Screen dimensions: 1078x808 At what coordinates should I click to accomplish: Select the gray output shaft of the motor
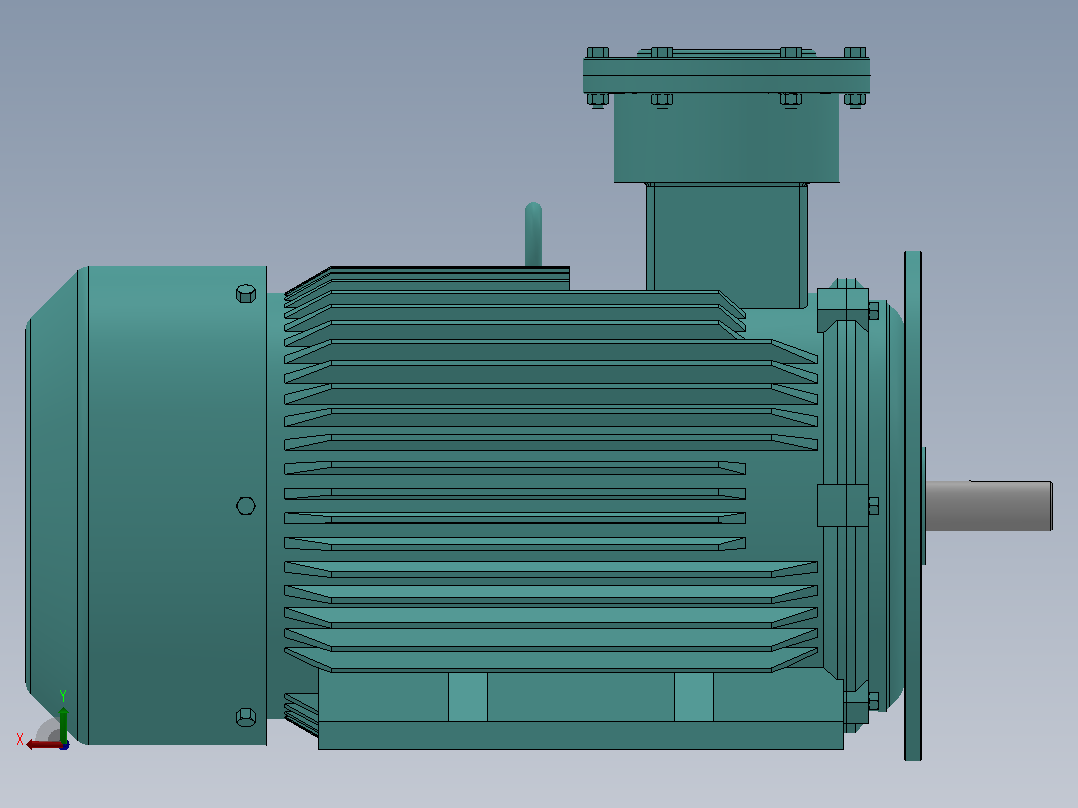(x=989, y=505)
